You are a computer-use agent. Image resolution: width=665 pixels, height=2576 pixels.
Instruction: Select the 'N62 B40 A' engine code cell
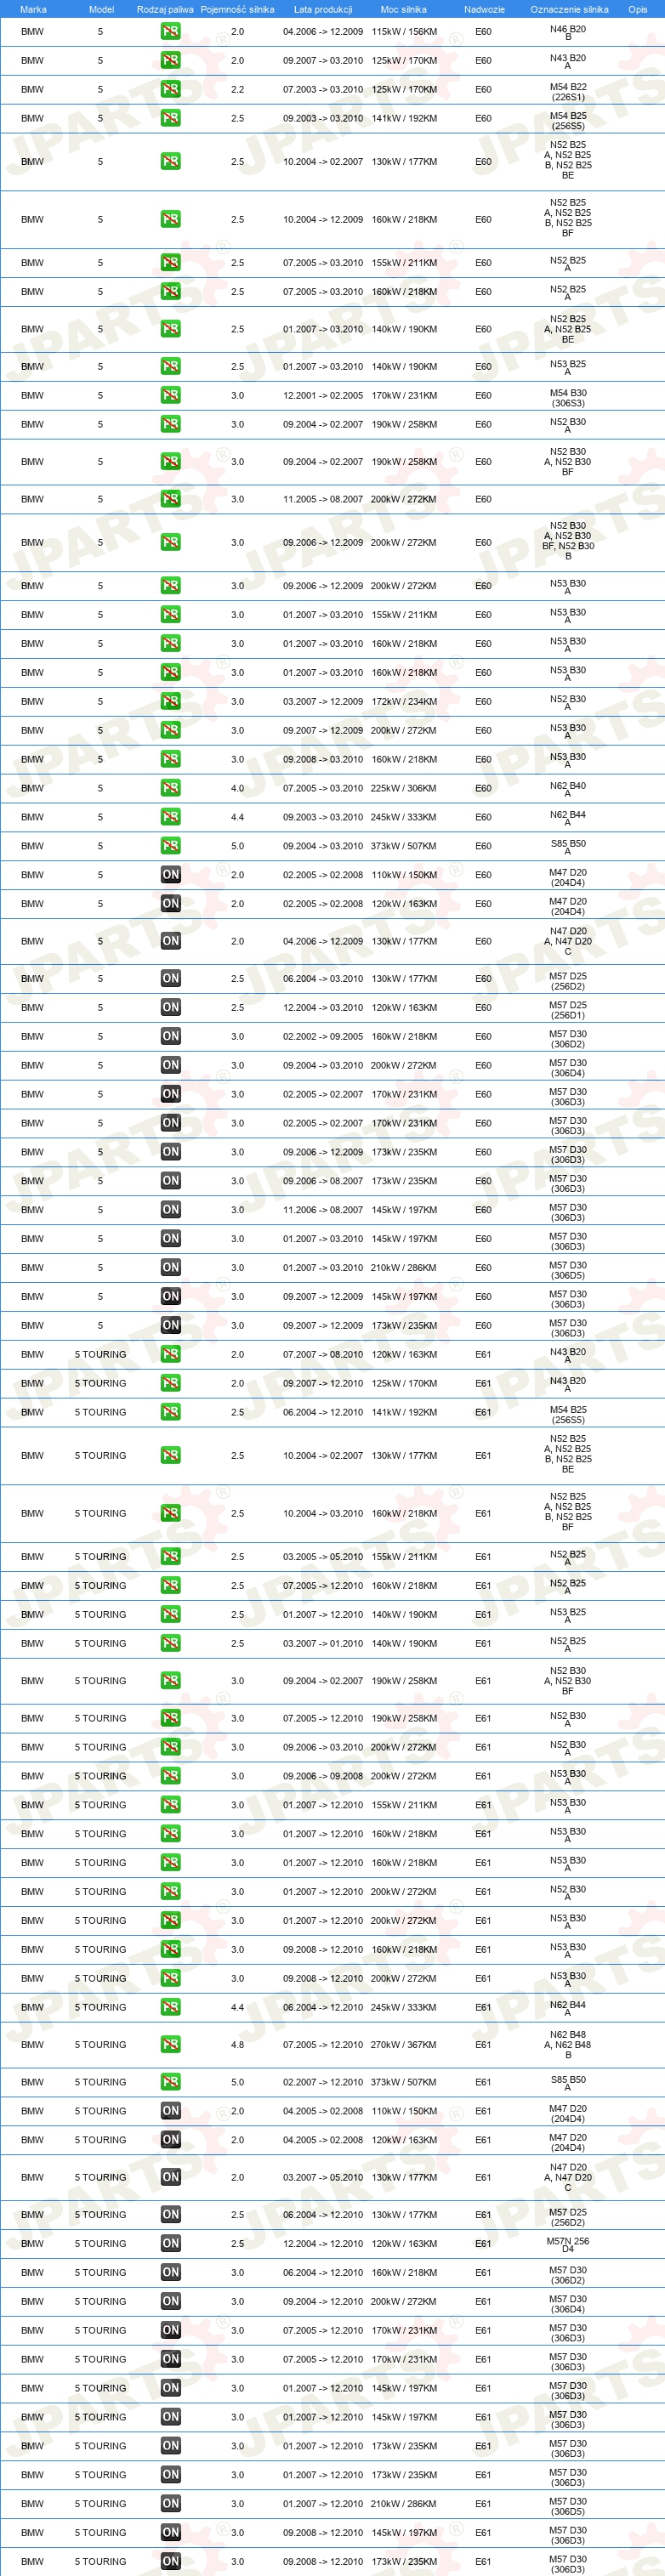pyautogui.click(x=568, y=790)
